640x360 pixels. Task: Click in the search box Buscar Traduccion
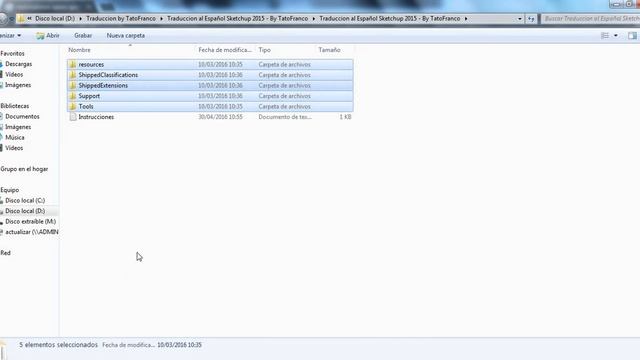pos(591,19)
